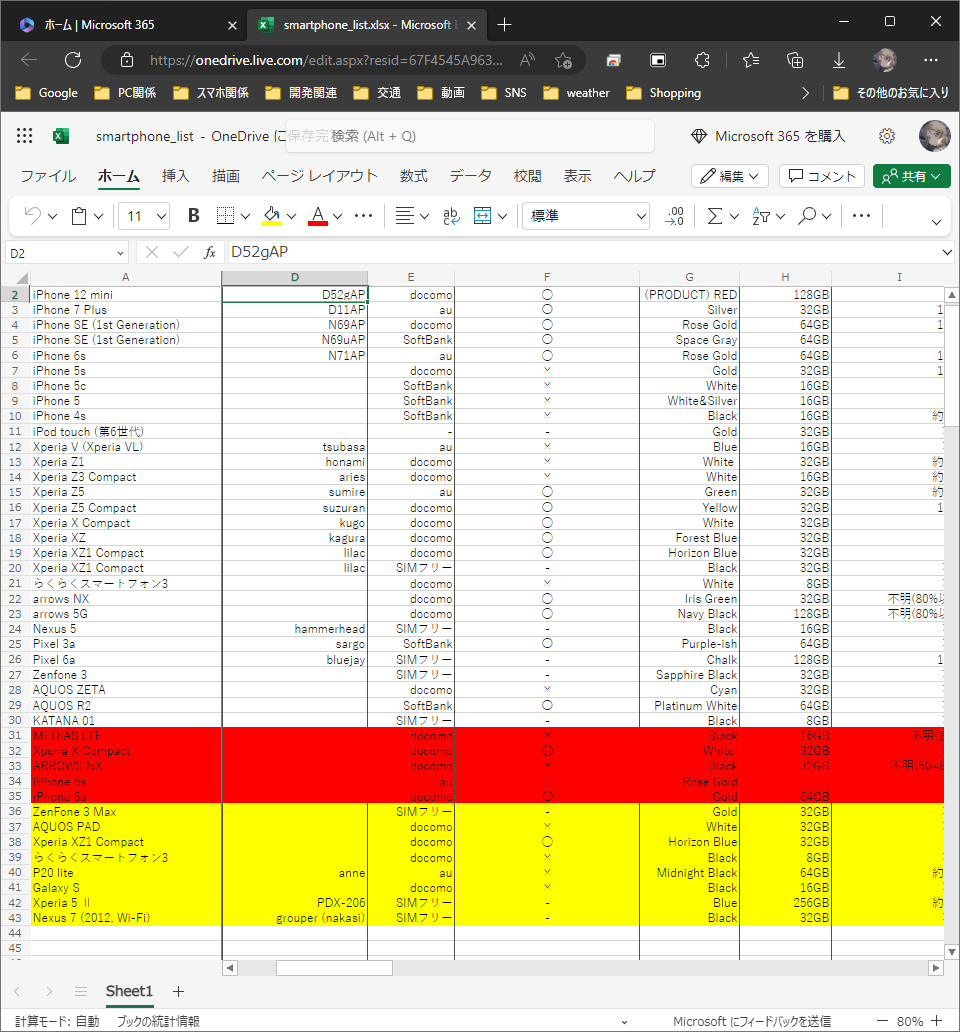Open more font options ellipsis
The width and height of the screenshot is (960, 1032).
[x=363, y=215]
